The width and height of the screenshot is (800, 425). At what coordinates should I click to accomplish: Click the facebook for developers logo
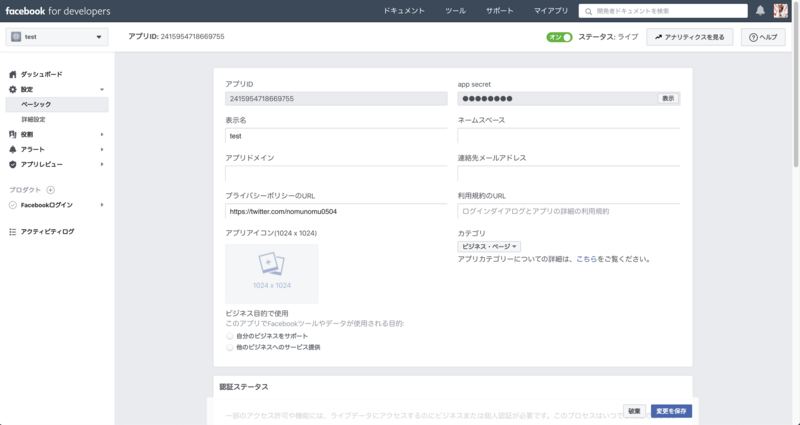pos(58,11)
